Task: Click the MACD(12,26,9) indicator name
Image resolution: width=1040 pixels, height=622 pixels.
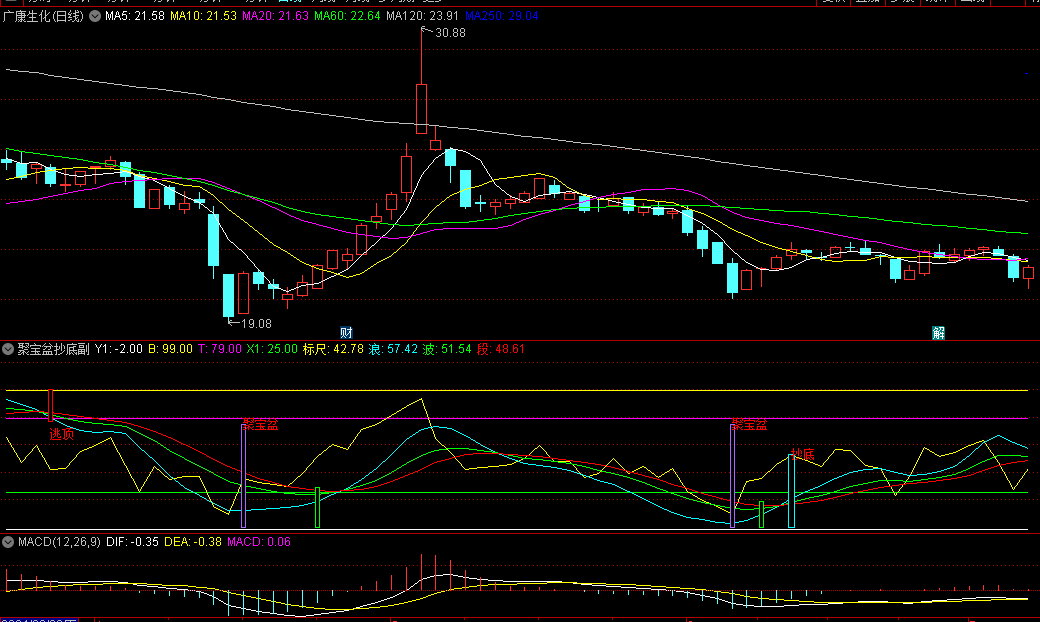Action: [x=59, y=542]
